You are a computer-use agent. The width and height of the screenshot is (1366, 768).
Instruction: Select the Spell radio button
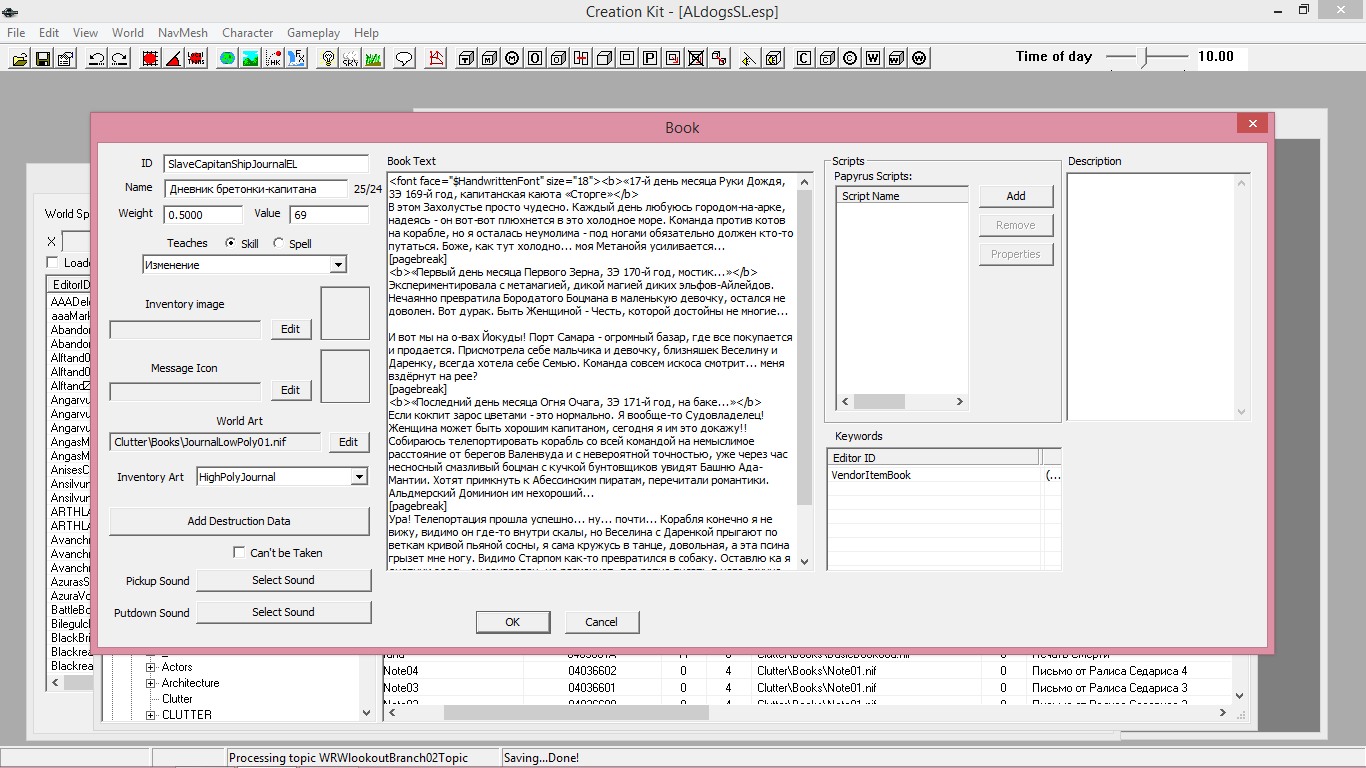(279, 243)
